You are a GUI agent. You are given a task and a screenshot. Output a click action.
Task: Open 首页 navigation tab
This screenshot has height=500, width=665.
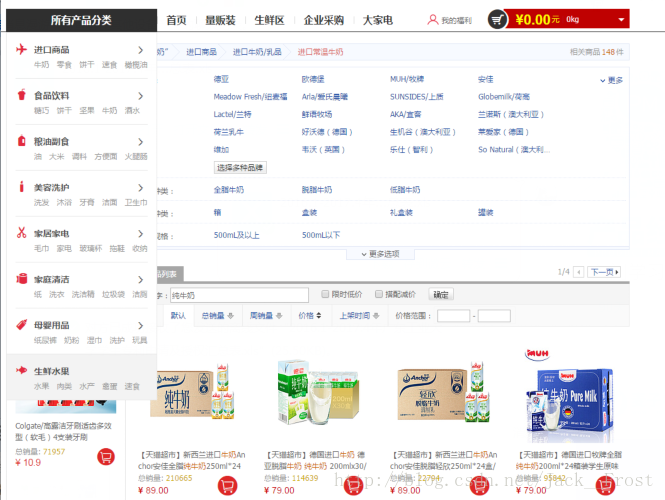click(176, 20)
